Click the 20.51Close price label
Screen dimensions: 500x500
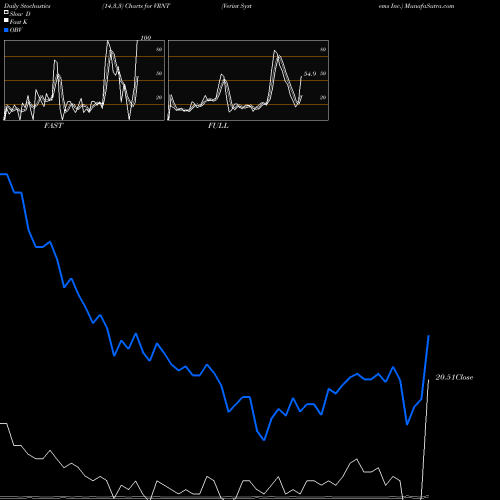point(454,377)
